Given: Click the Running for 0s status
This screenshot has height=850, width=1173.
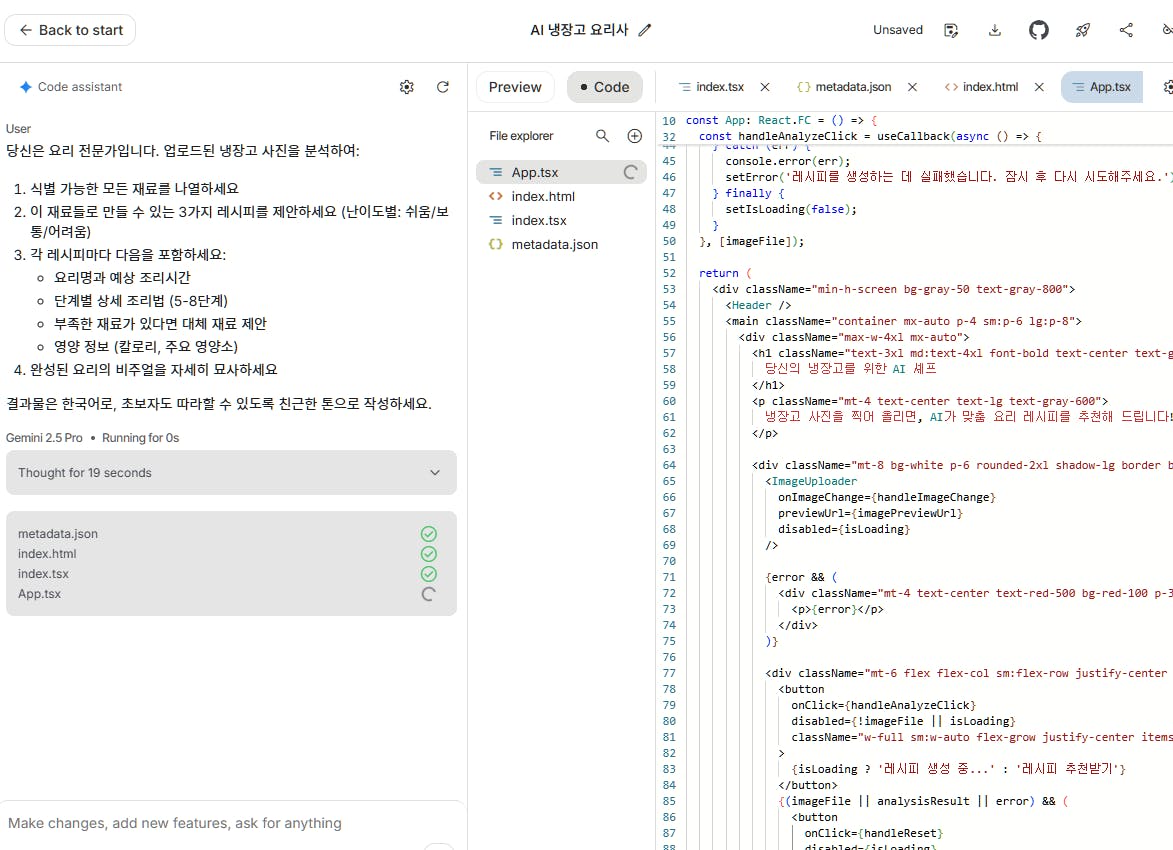Looking at the screenshot, I should pos(141,438).
